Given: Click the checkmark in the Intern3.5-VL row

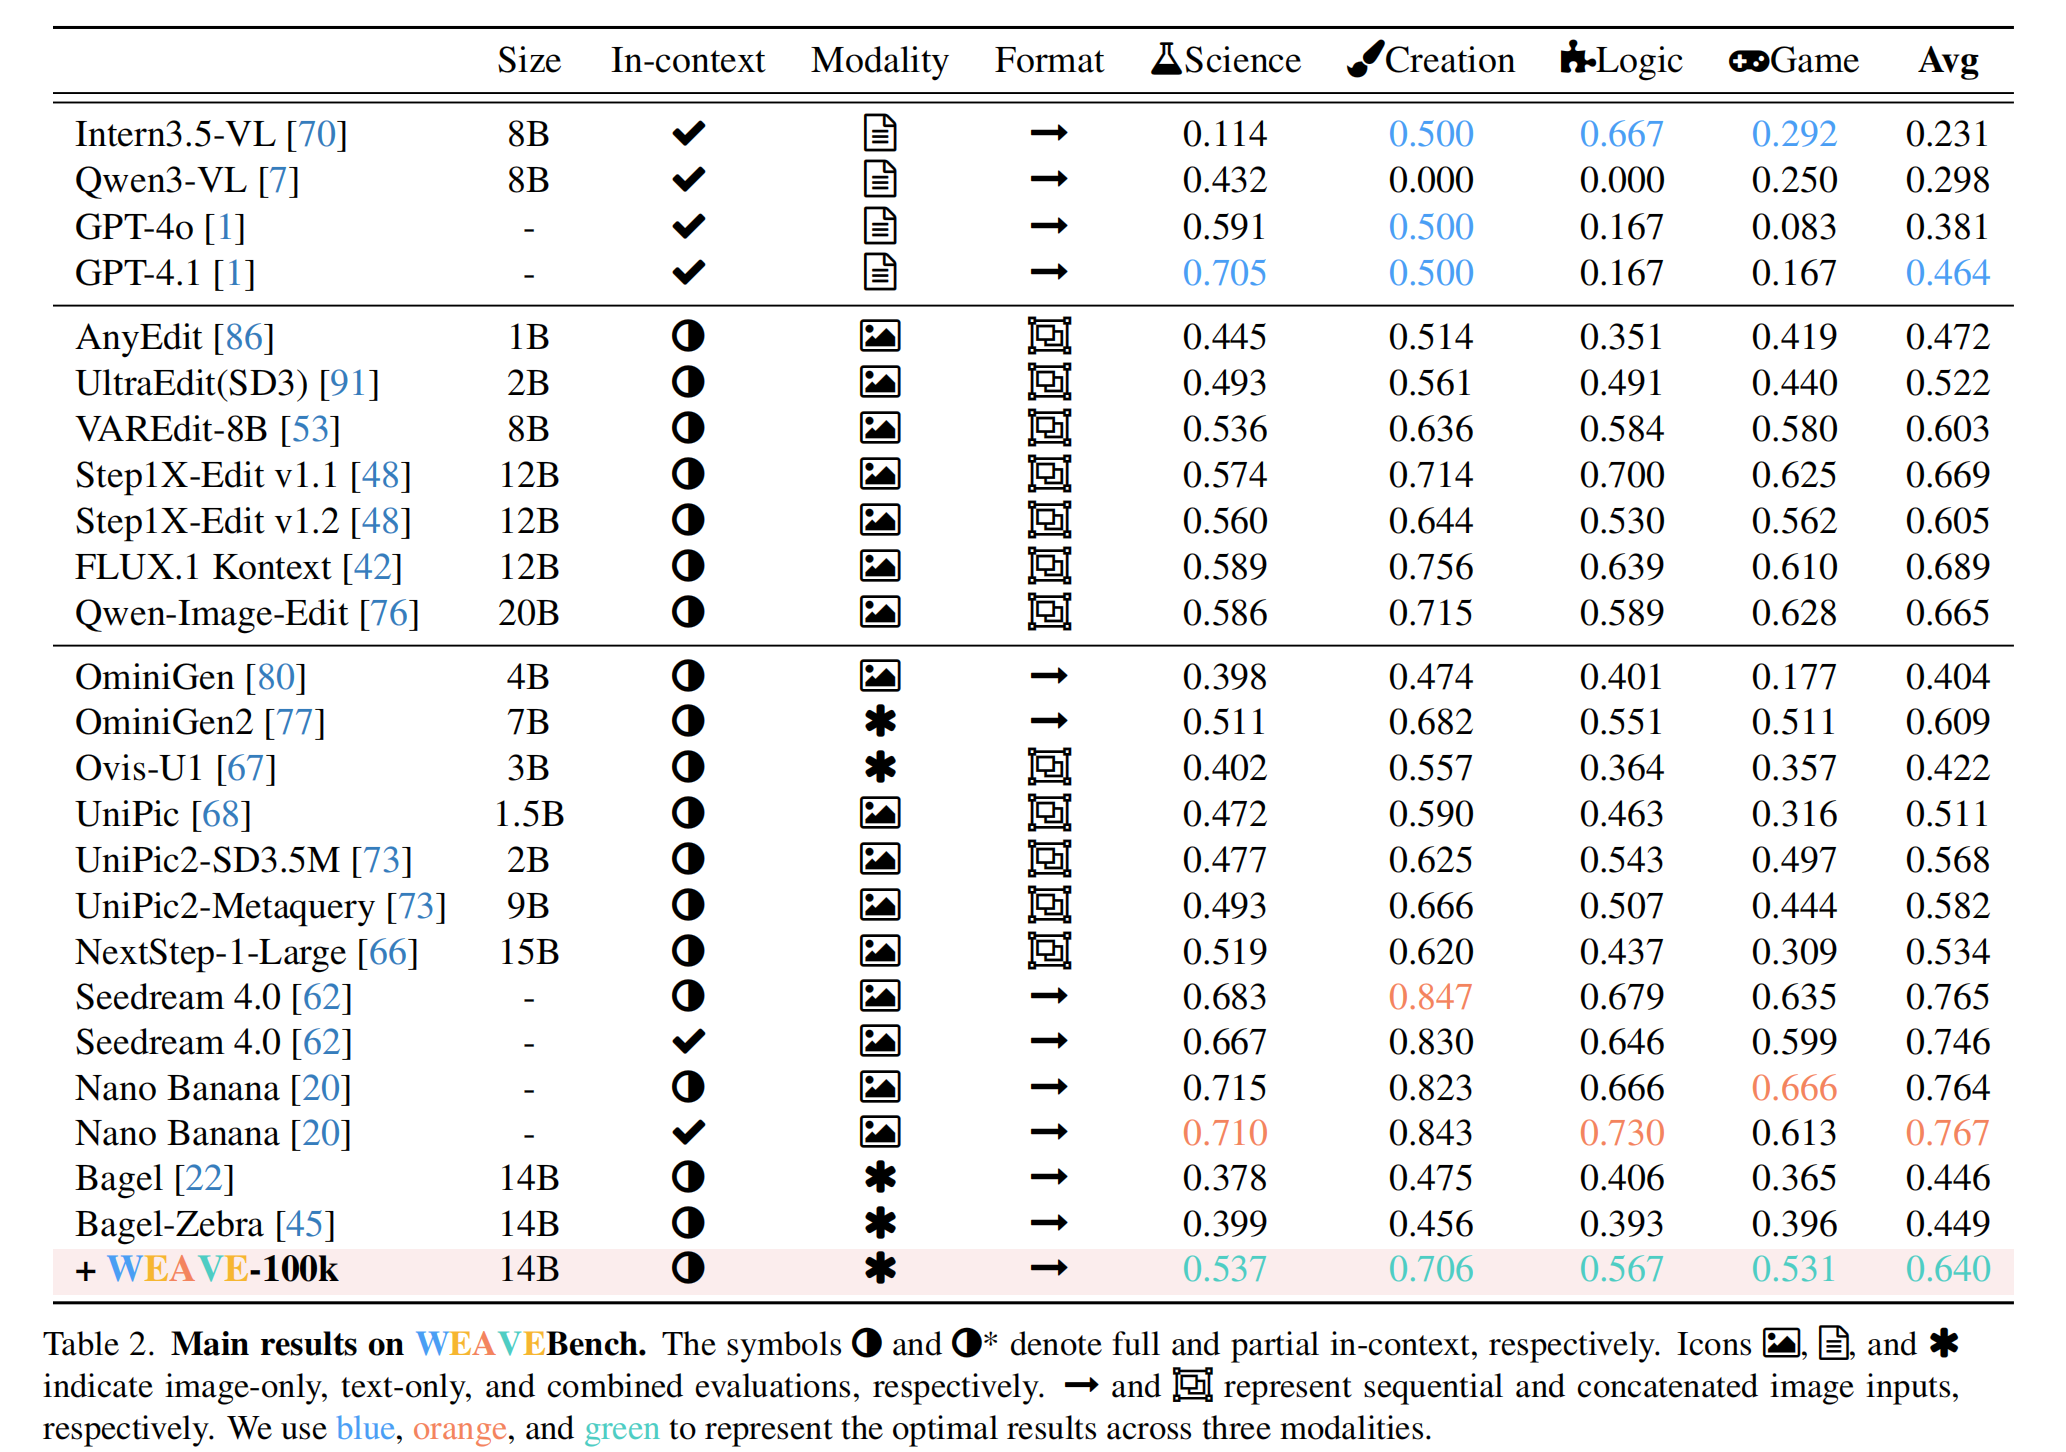Looking at the screenshot, I should (689, 133).
